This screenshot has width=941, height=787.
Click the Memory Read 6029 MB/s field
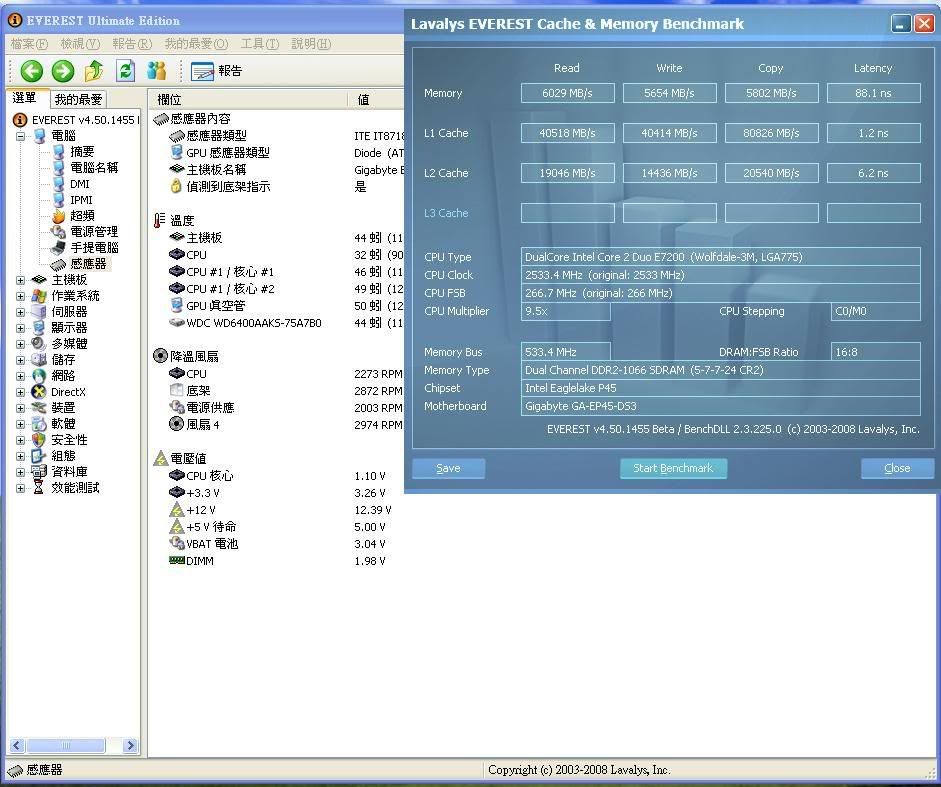[567, 93]
